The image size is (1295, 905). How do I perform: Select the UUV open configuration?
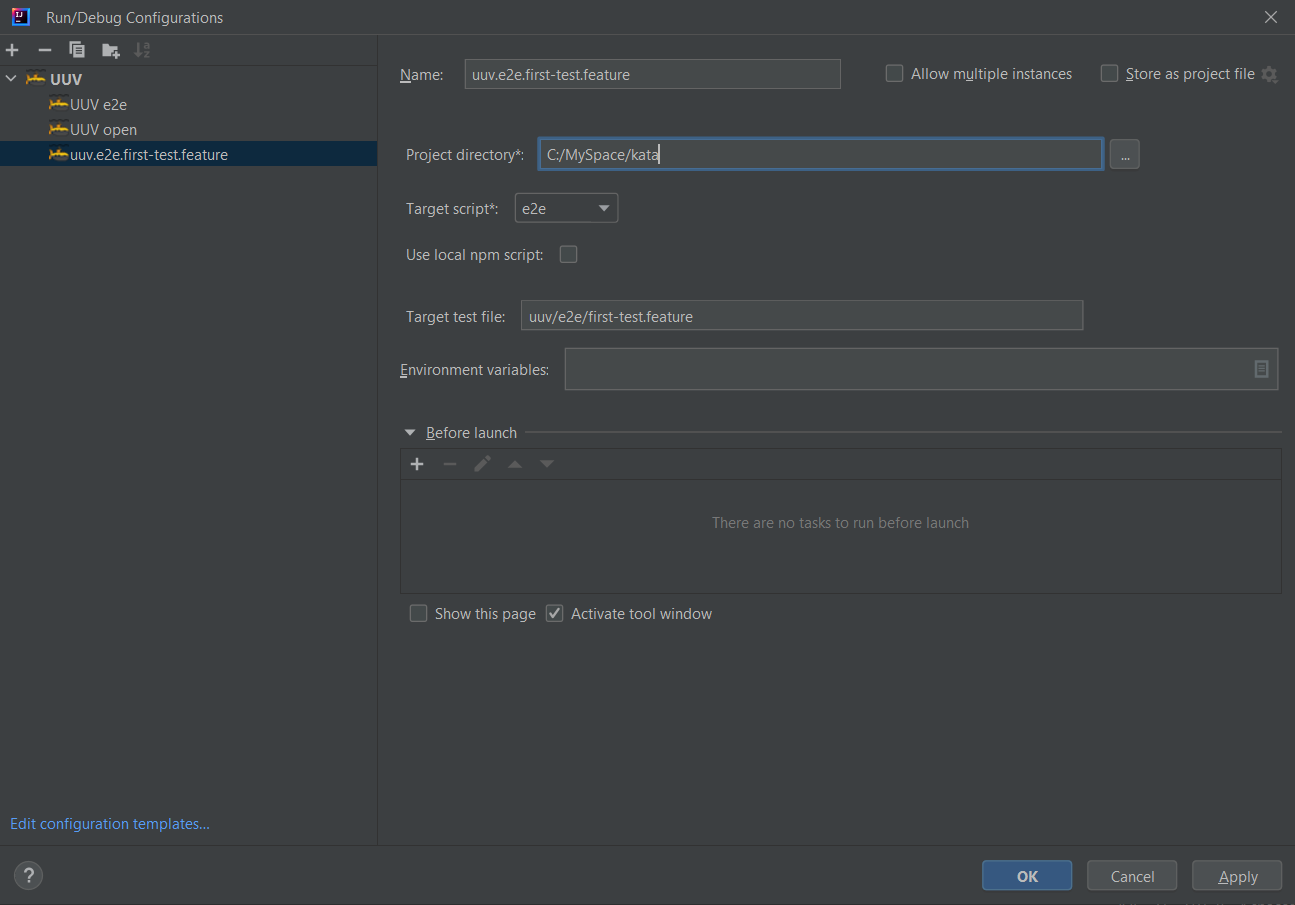coord(188,129)
